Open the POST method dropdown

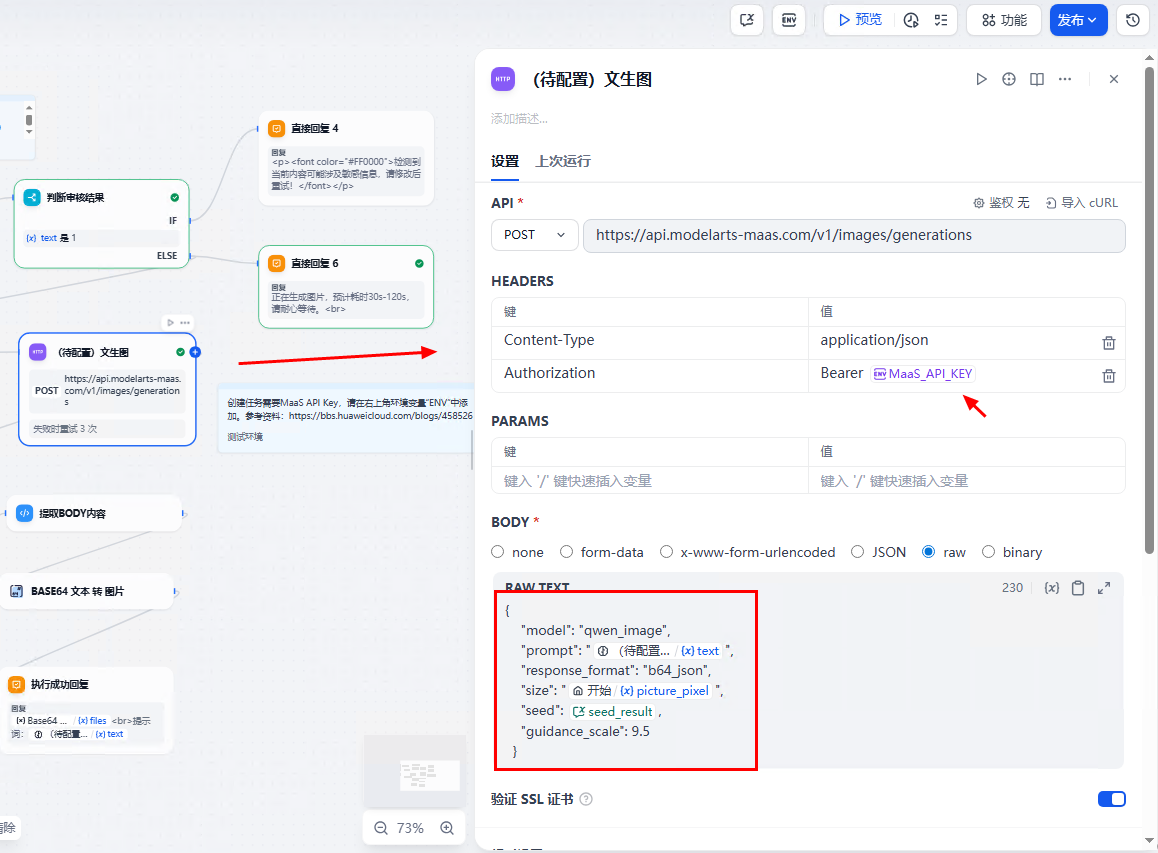pyautogui.click(x=535, y=235)
